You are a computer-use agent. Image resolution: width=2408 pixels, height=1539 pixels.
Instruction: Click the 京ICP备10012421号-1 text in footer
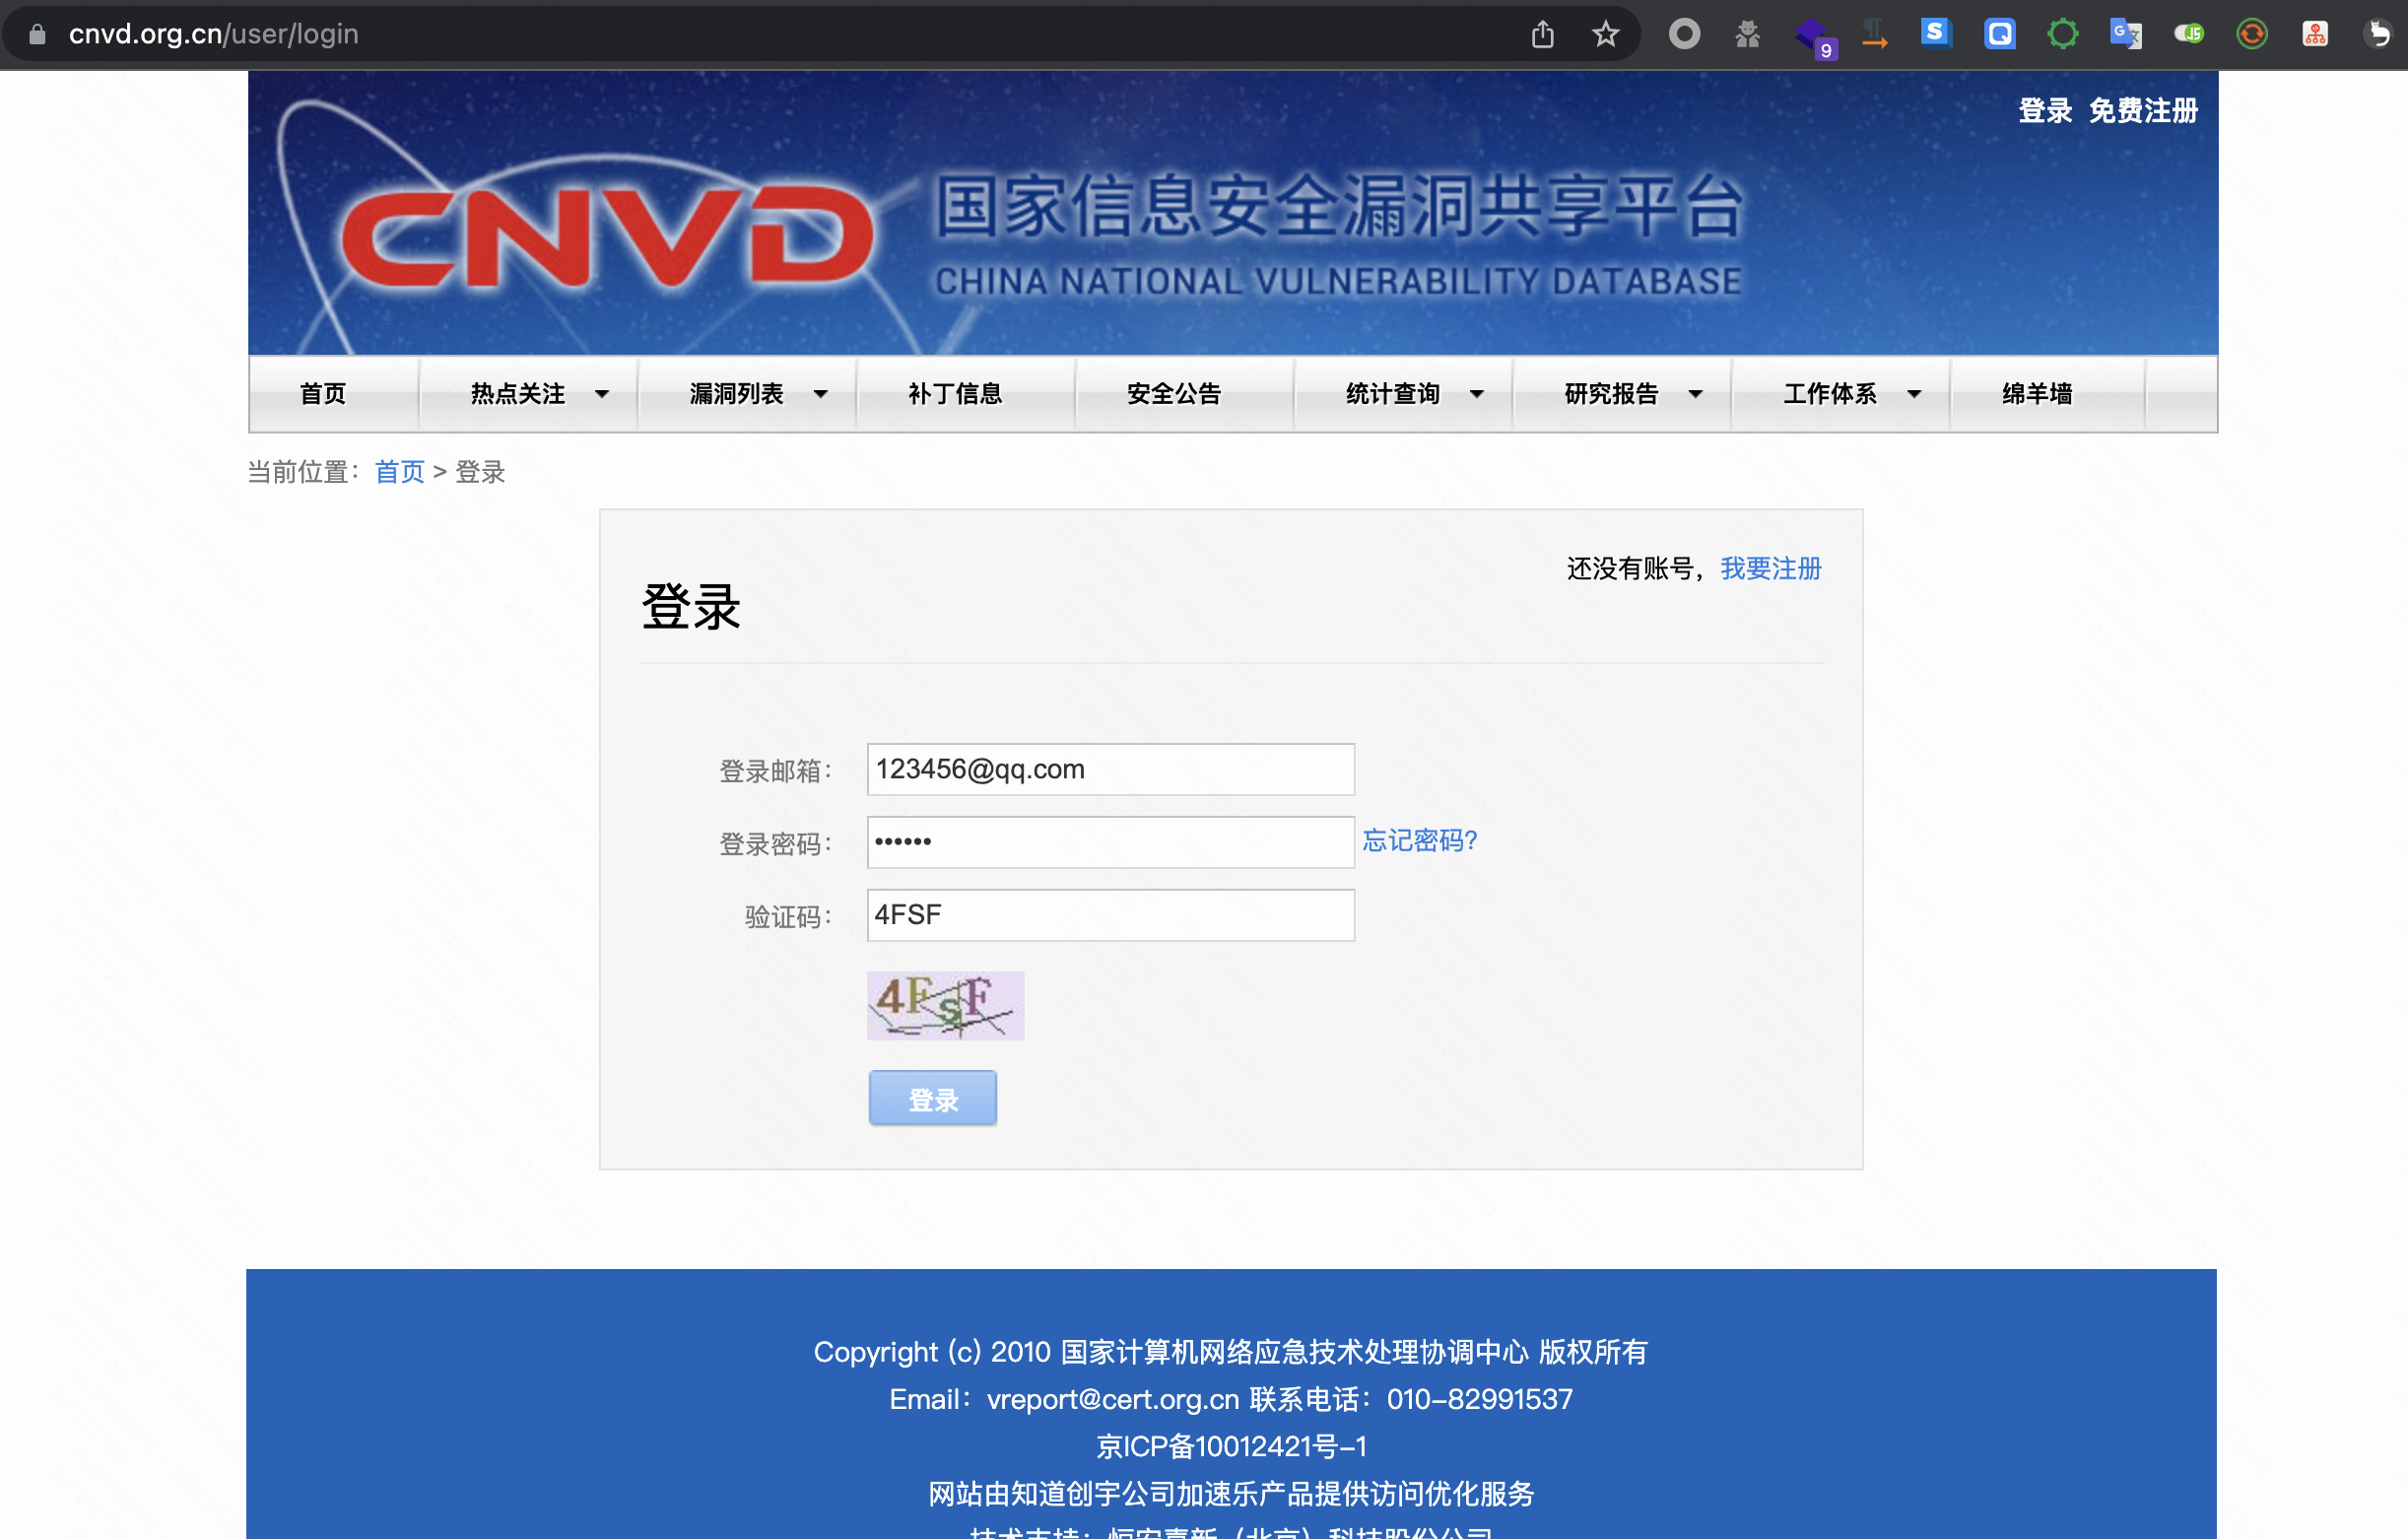pos(1231,1446)
